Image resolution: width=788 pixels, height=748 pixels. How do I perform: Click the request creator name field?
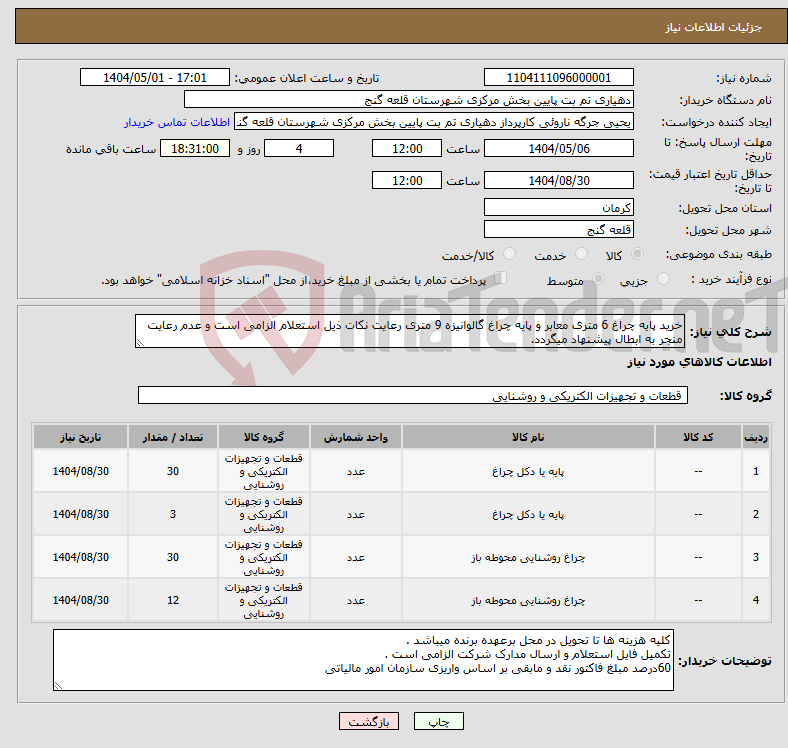point(434,122)
